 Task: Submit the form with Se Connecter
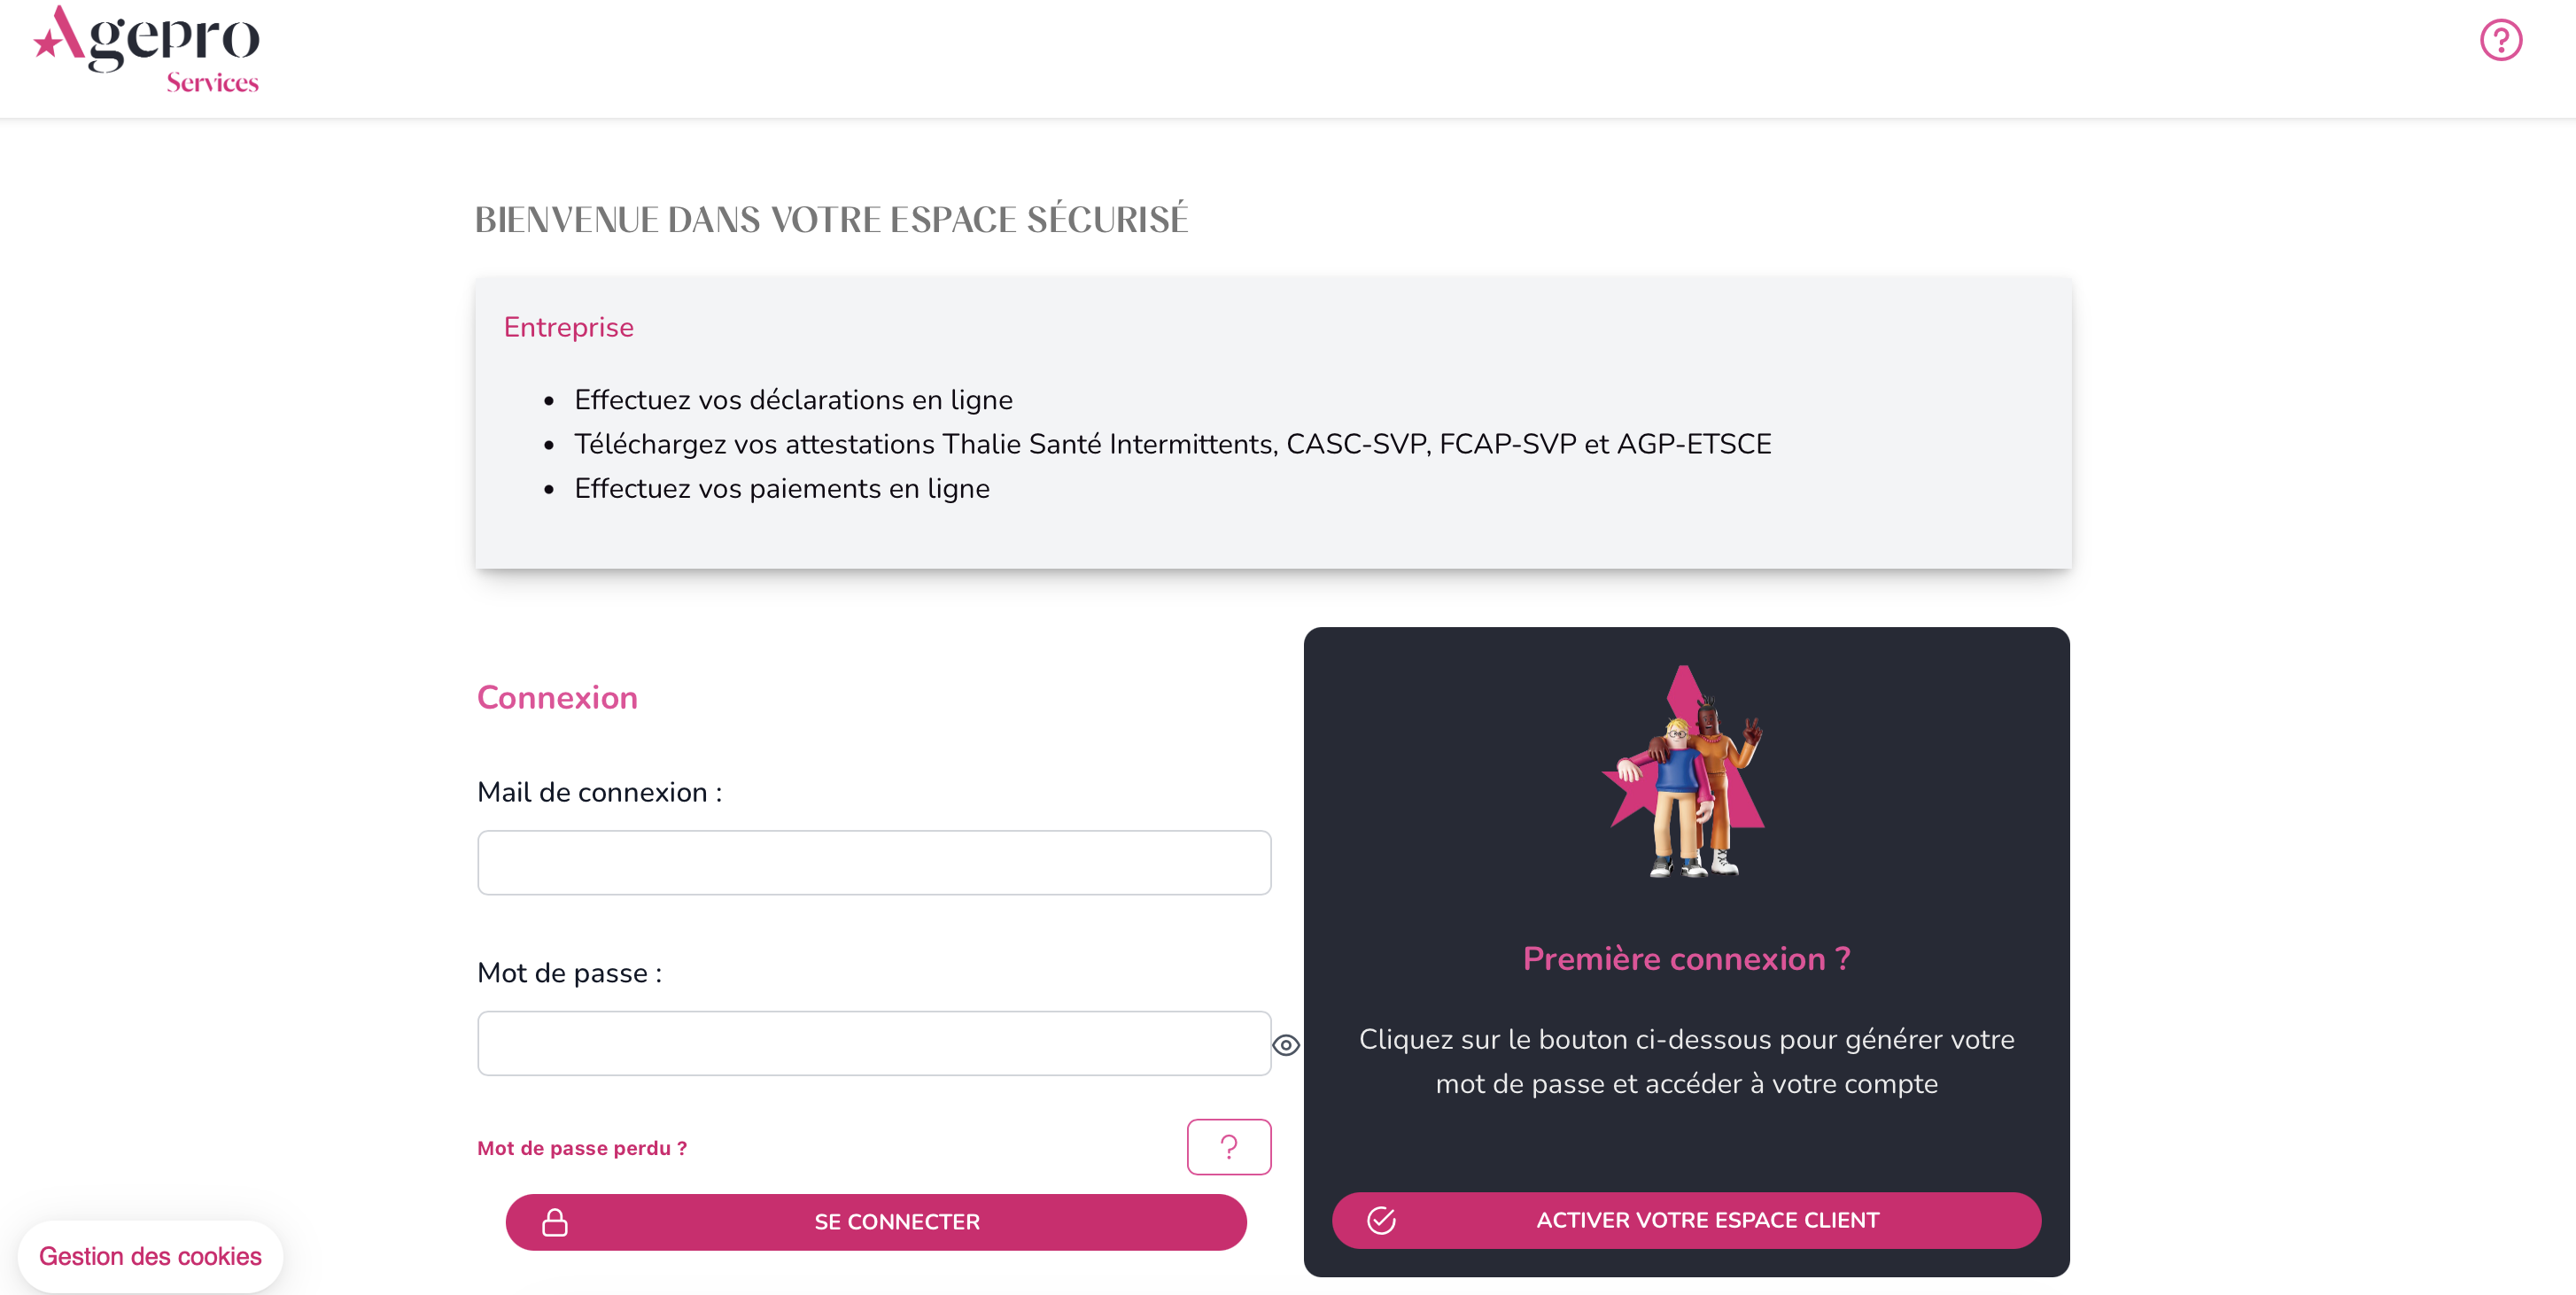tap(876, 1222)
